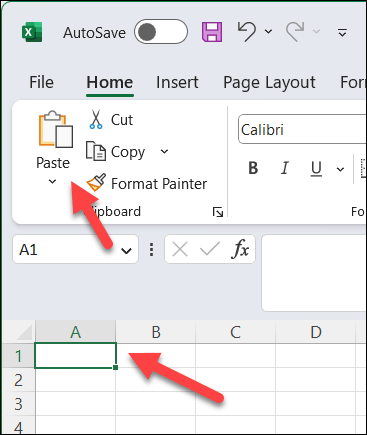The width and height of the screenshot is (367, 435).
Task: Select row 1 header
Action: click(19, 356)
